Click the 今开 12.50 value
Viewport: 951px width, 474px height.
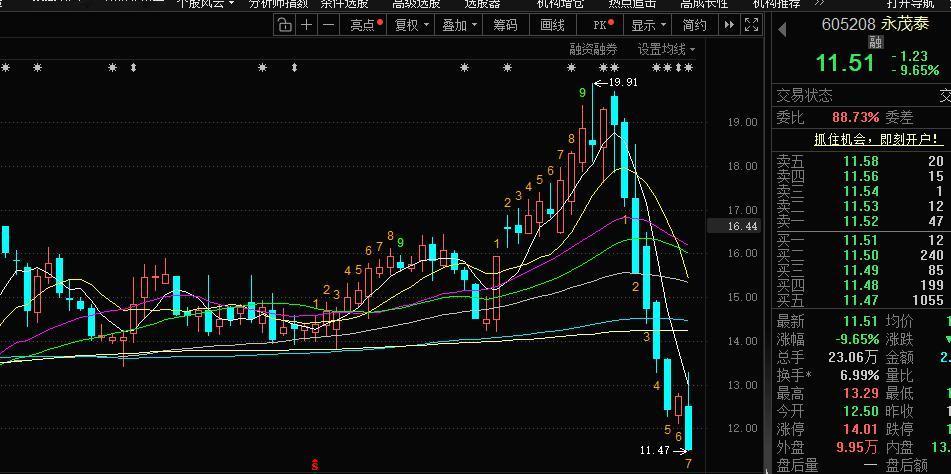click(861, 412)
